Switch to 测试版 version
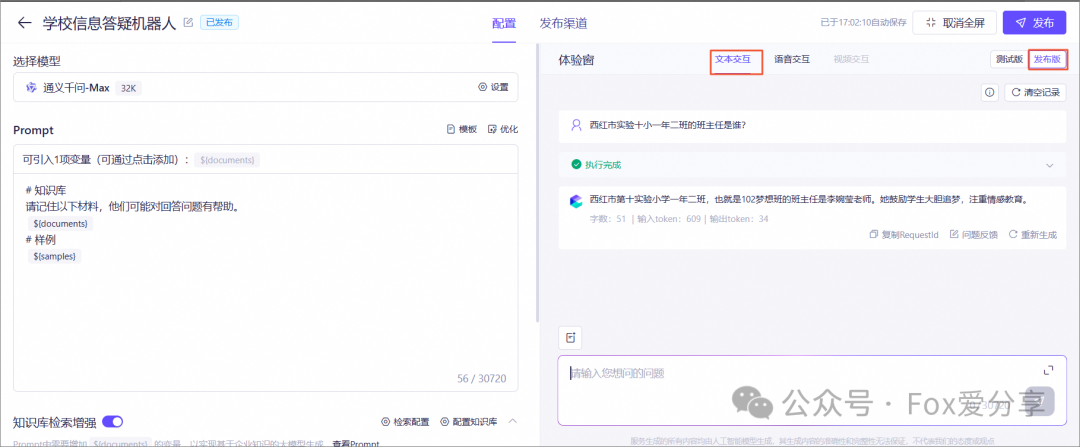 (x=1009, y=60)
